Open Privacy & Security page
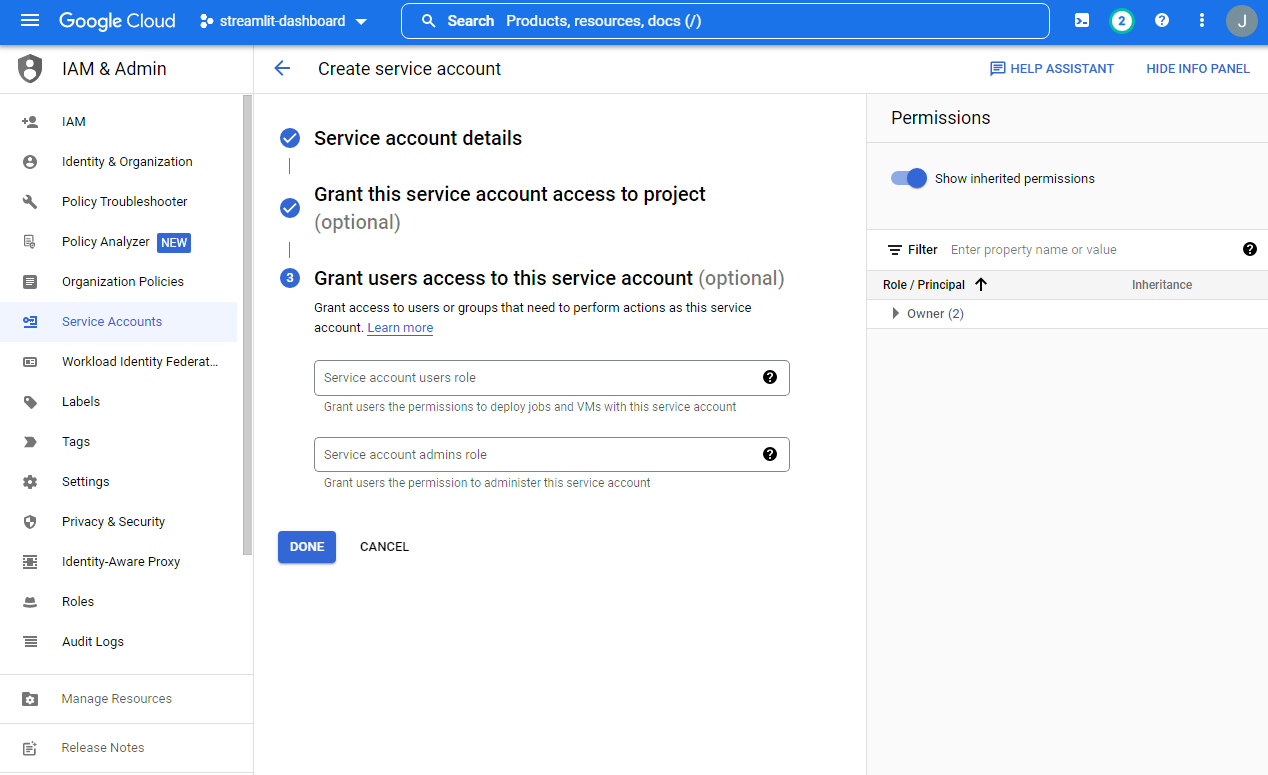Image resolution: width=1268 pixels, height=775 pixels. coord(119,522)
